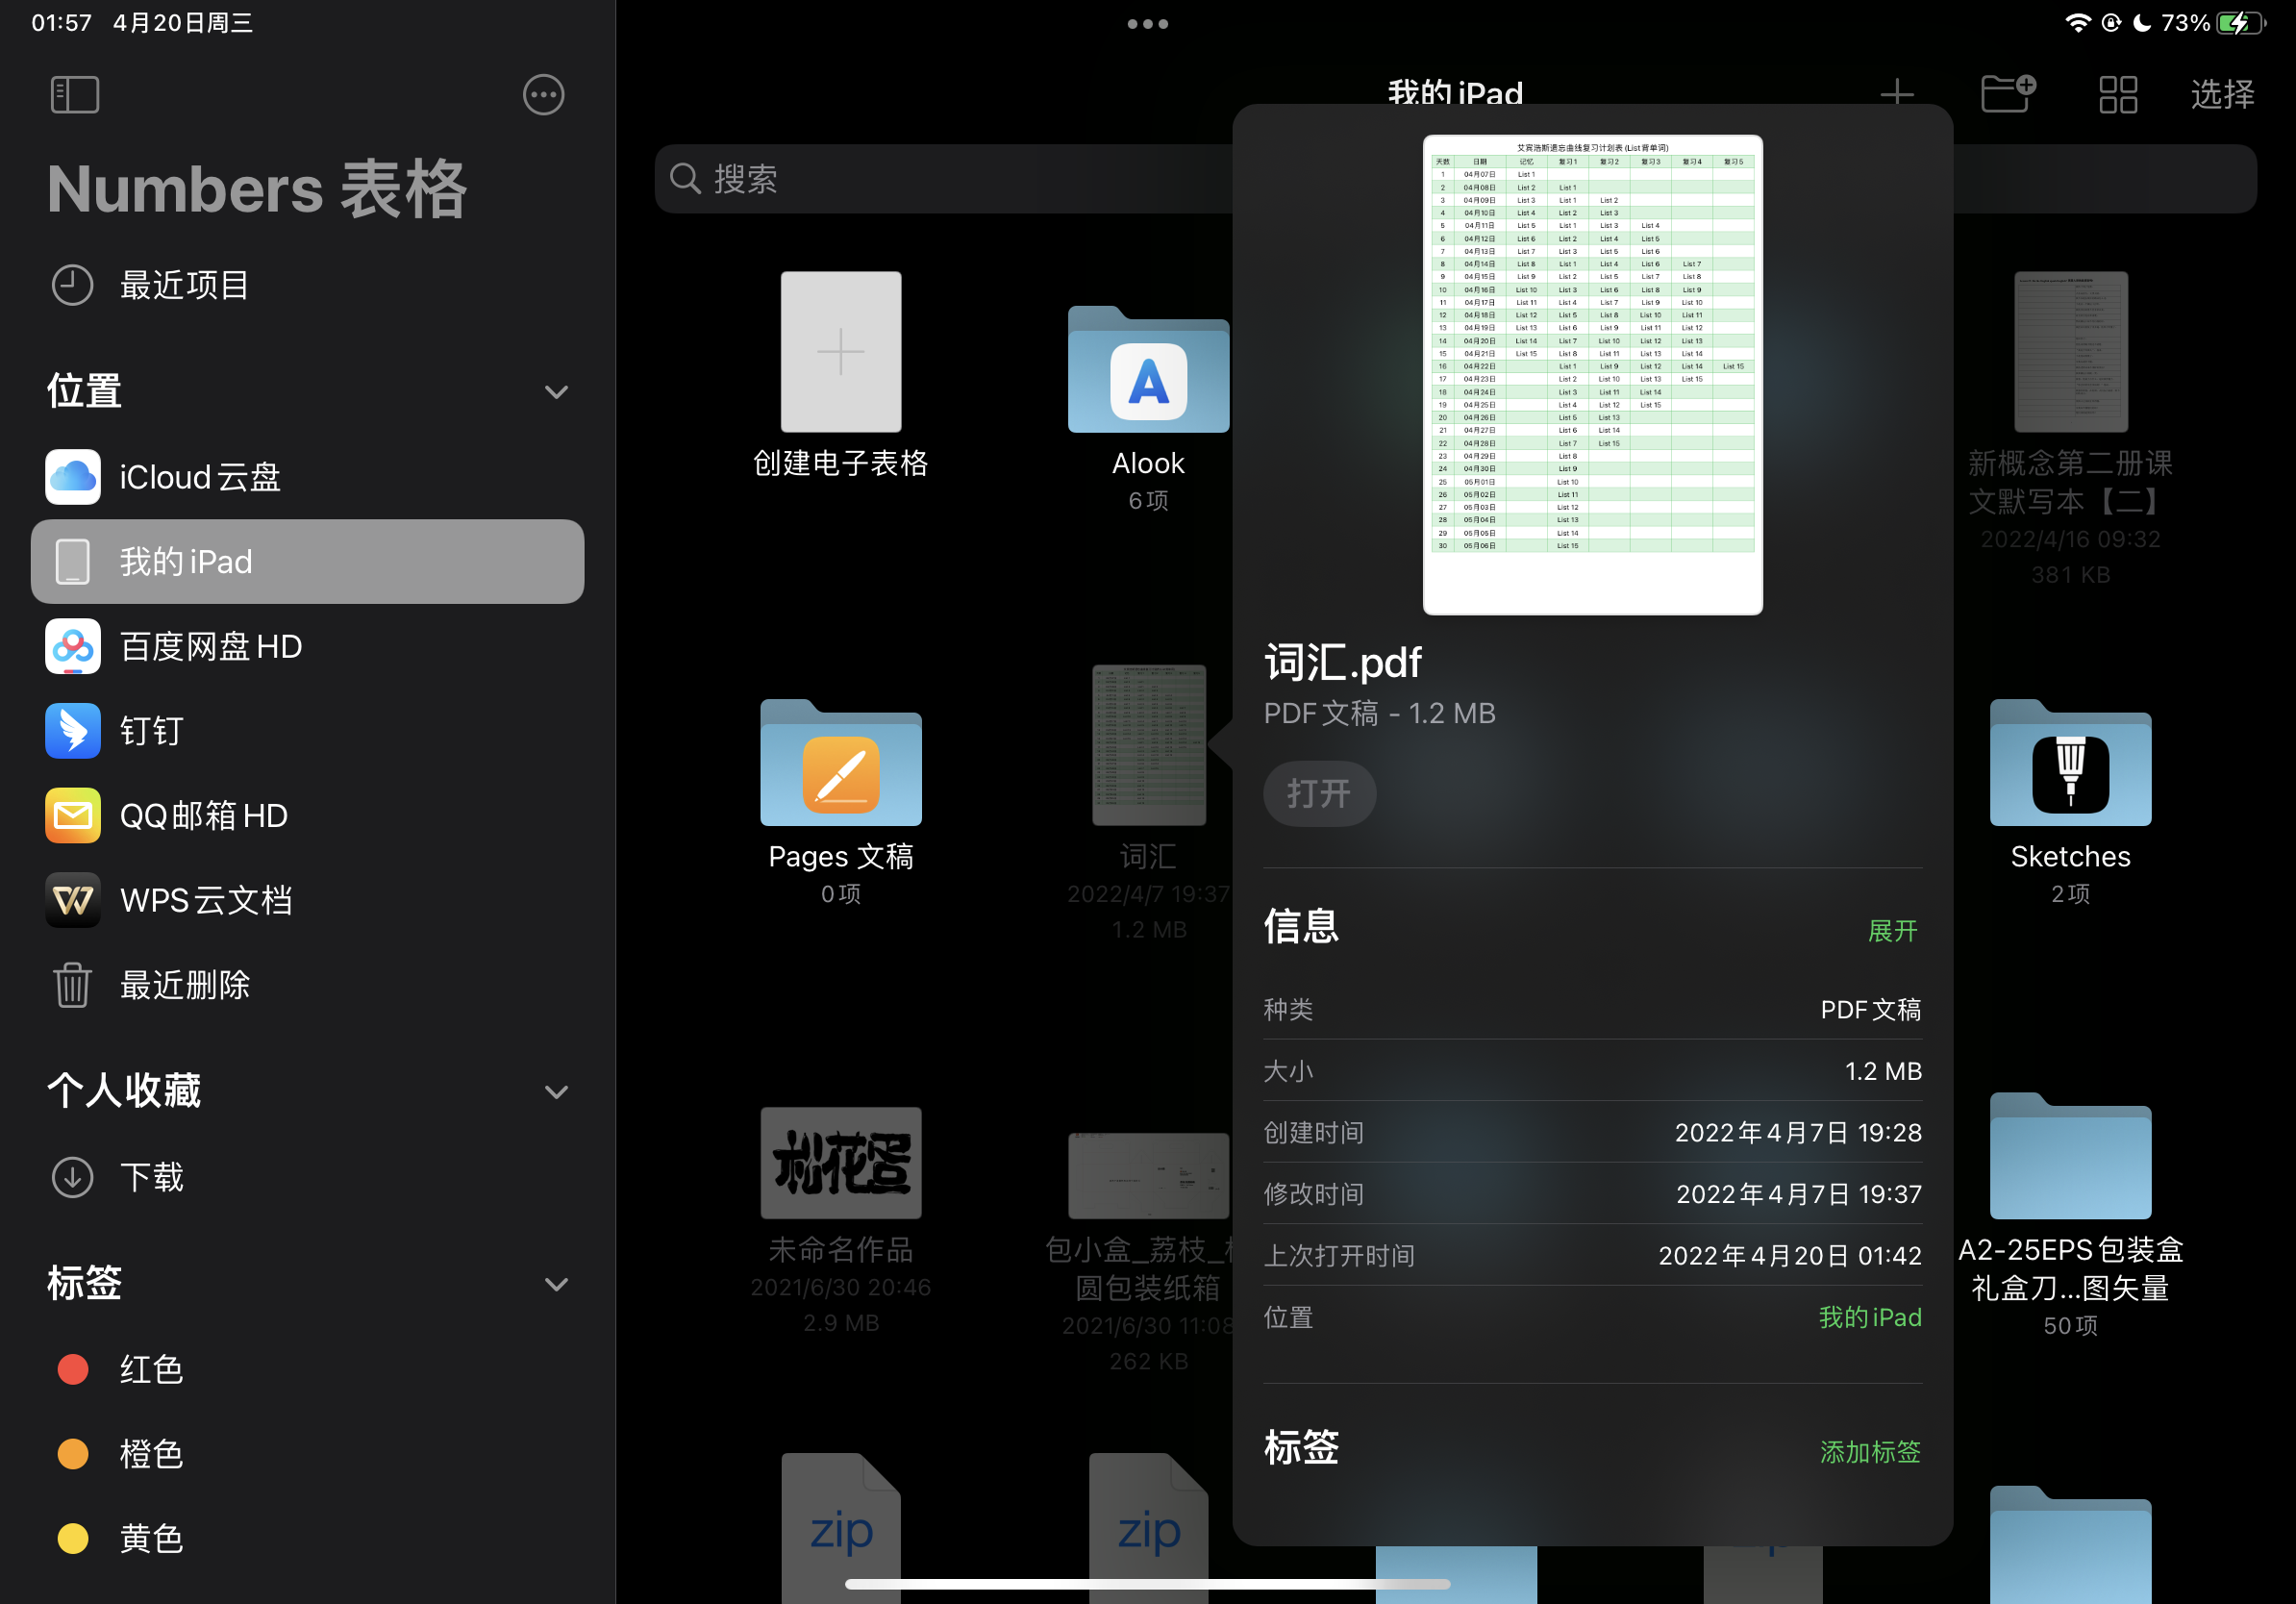This screenshot has width=2296, height=1604.
Task: Collapse the 位置 section chevron
Action: point(556,391)
